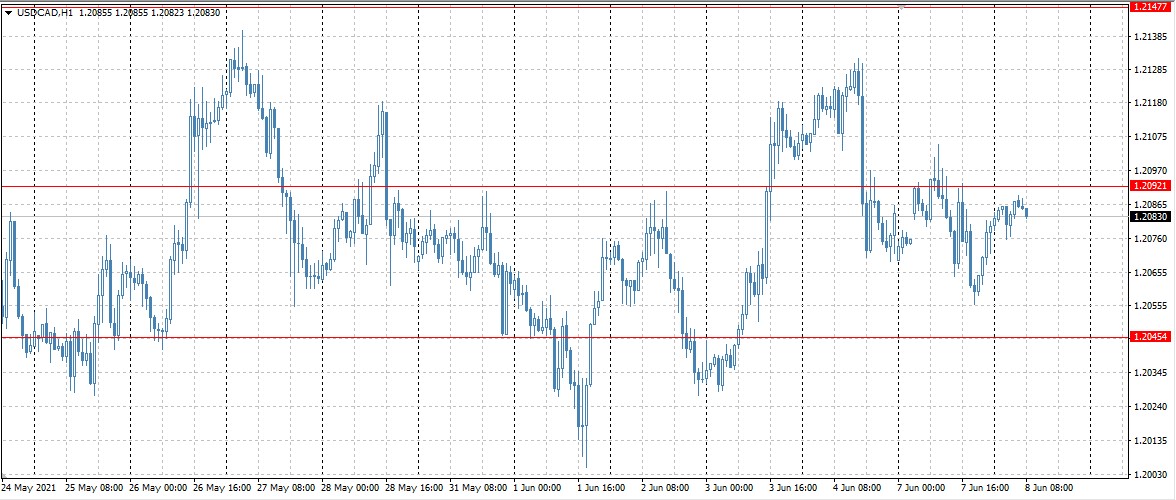Click the 1.21385 value on the price axis
This screenshot has width=1176, height=500.
coord(1150,36)
